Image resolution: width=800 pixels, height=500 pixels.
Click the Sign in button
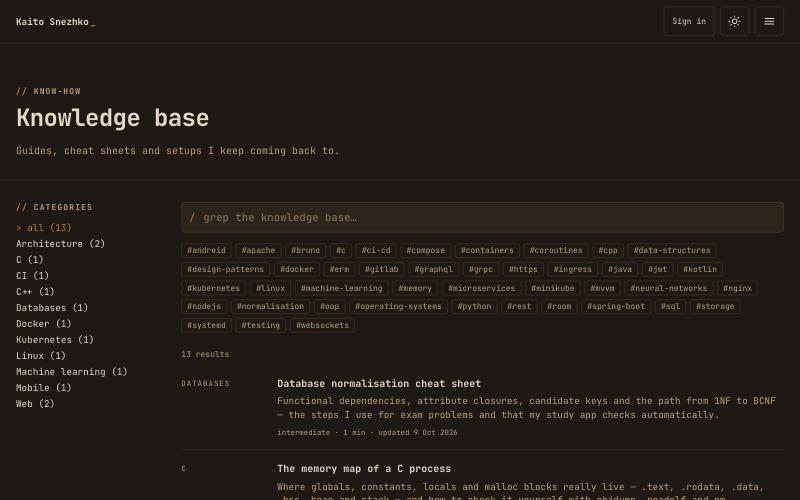pyautogui.click(x=689, y=21)
